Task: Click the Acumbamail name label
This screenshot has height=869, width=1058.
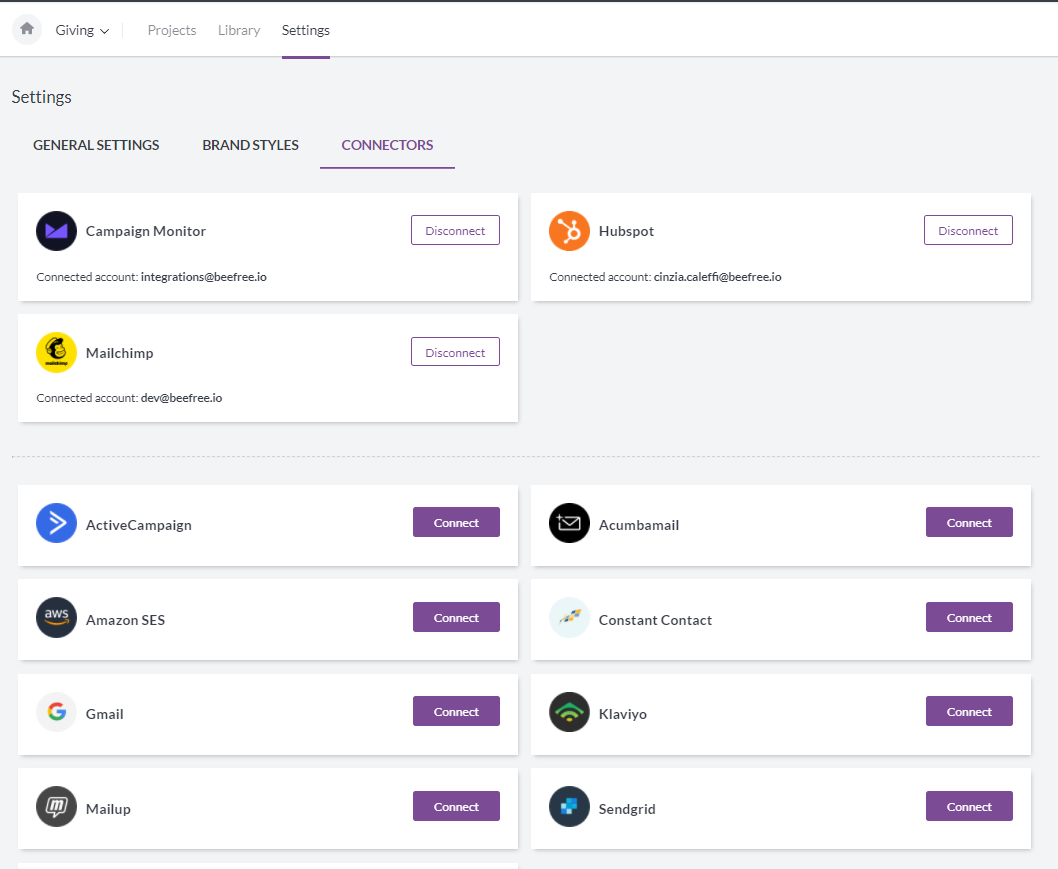Action: pos(638,525)
